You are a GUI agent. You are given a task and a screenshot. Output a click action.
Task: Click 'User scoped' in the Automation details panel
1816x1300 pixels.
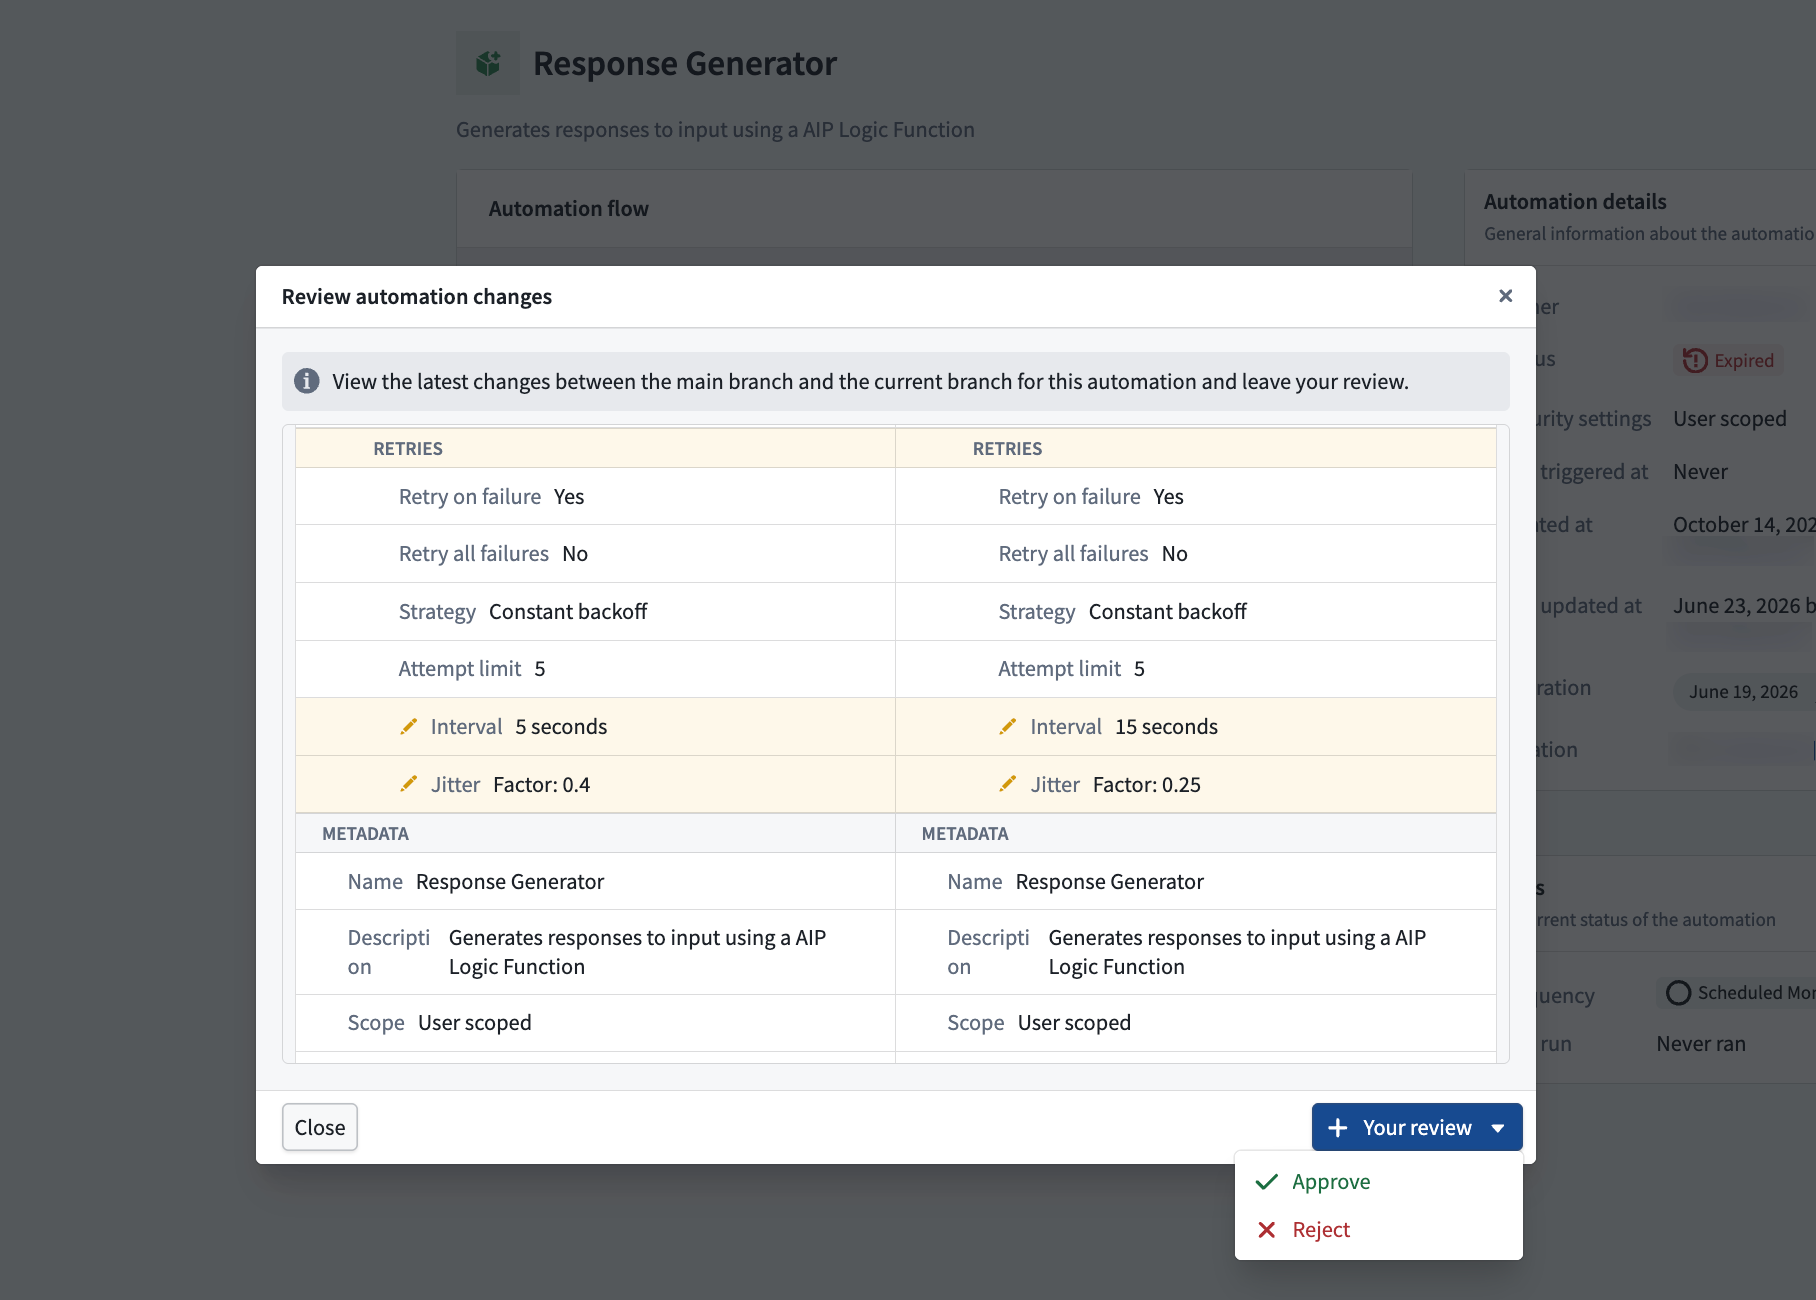tap(1730, 419)
